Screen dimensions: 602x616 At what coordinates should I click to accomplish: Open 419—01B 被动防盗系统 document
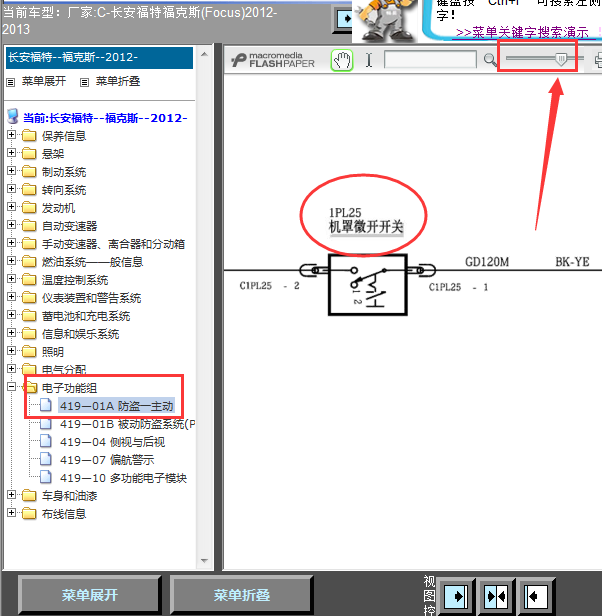coord(127,424)
